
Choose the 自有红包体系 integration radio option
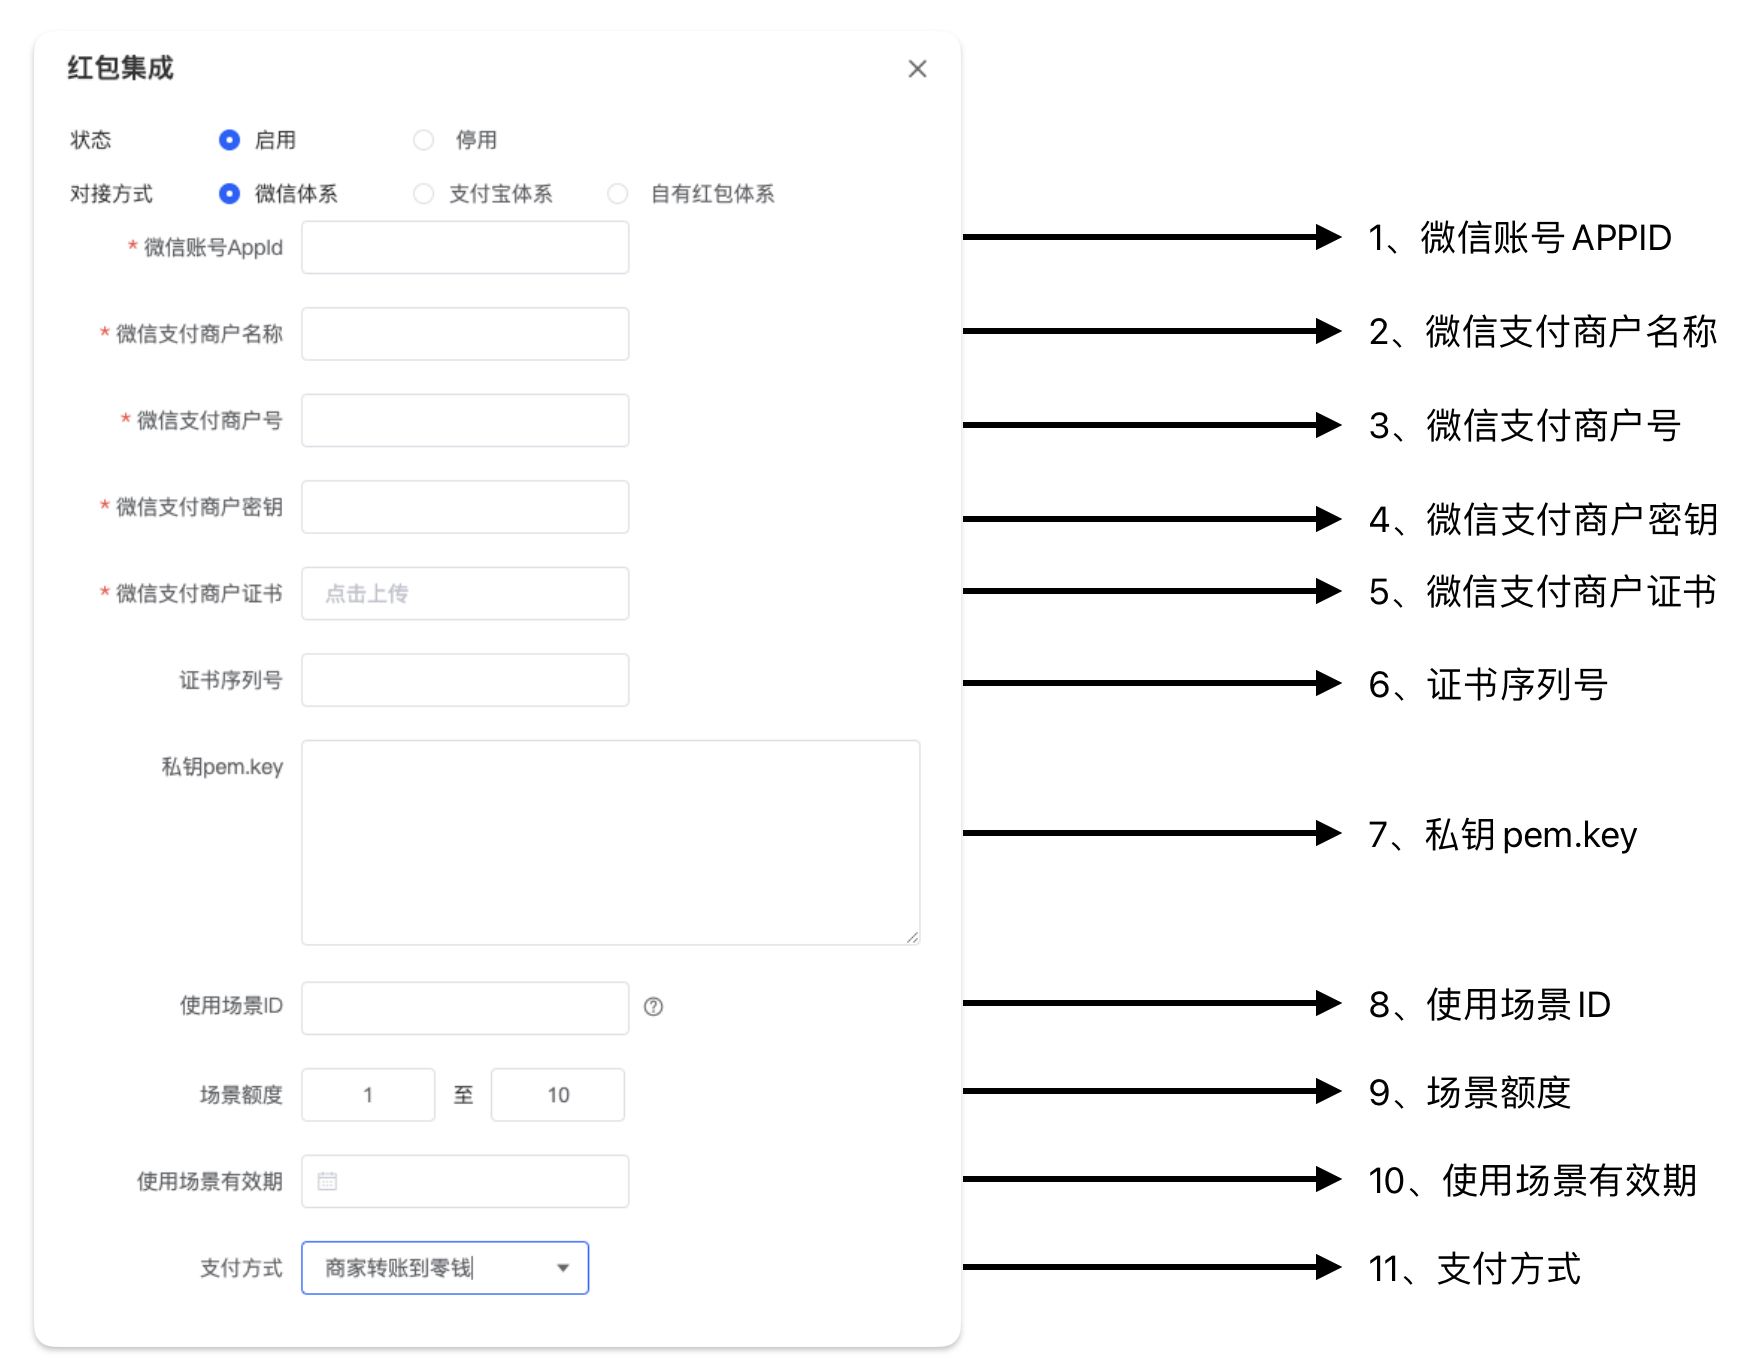(x=618, y=194)
